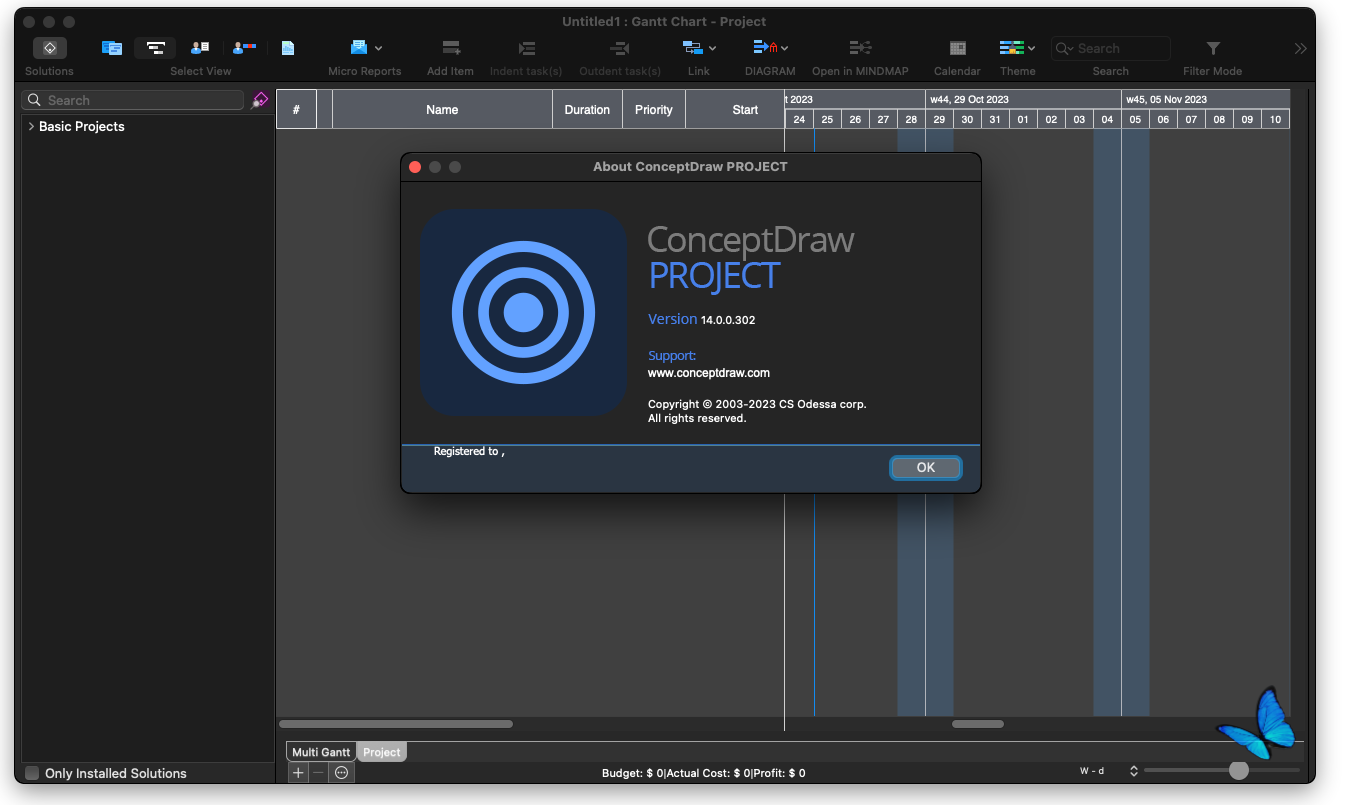1346x805 pixels.
Task: Click the # column header
Action: [296, 110]
